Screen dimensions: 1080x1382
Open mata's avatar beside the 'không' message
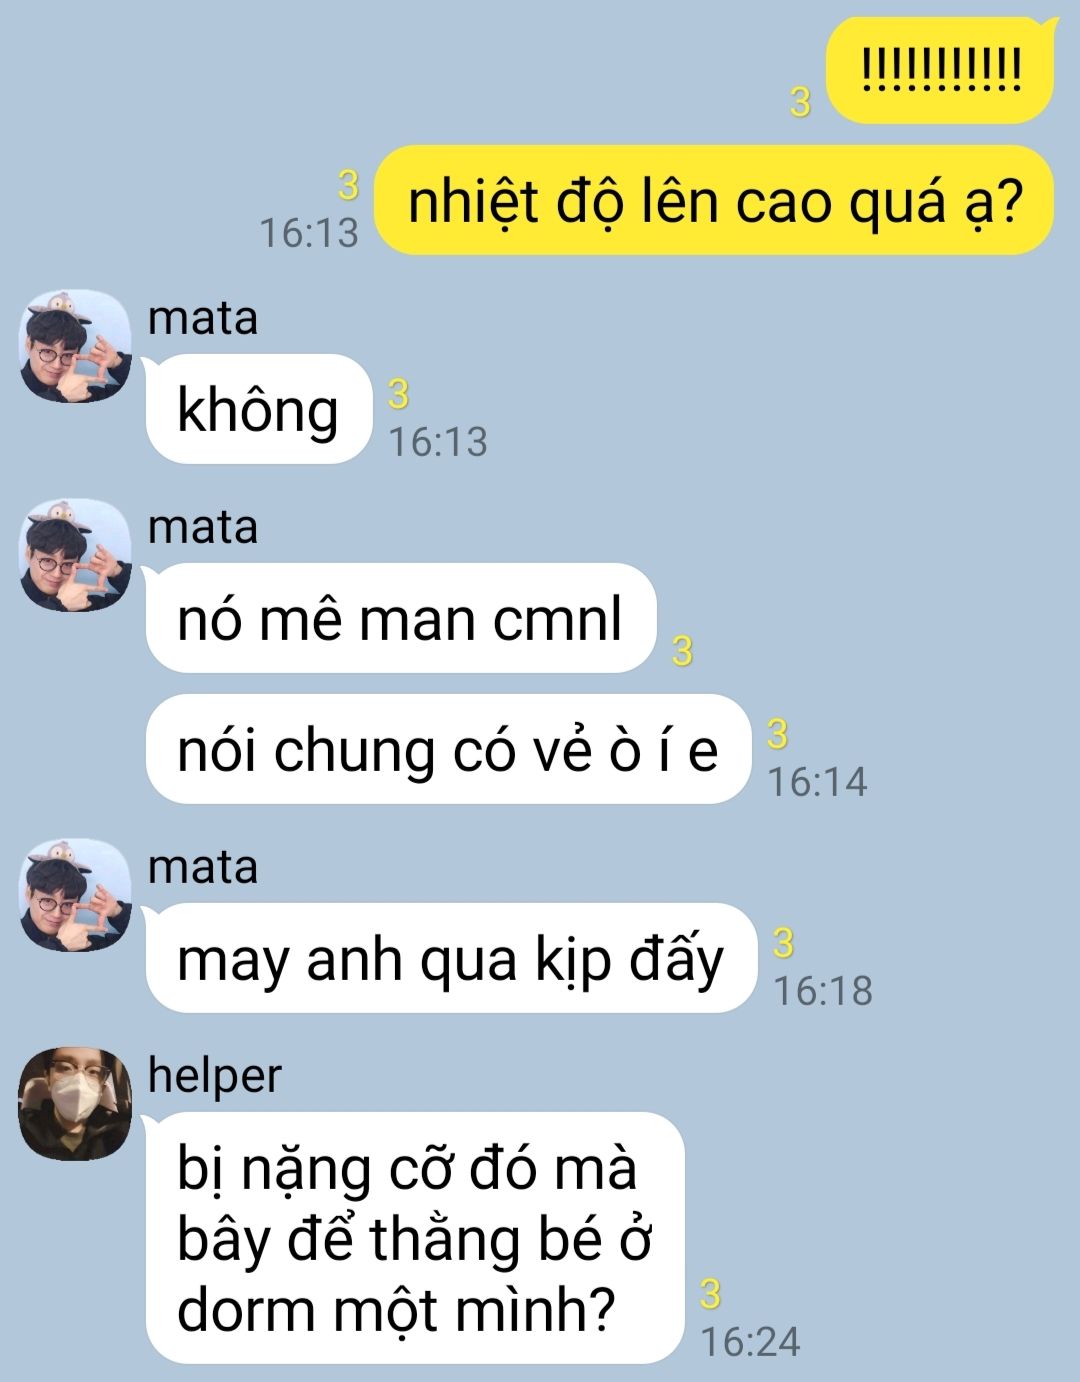[76, 346]
